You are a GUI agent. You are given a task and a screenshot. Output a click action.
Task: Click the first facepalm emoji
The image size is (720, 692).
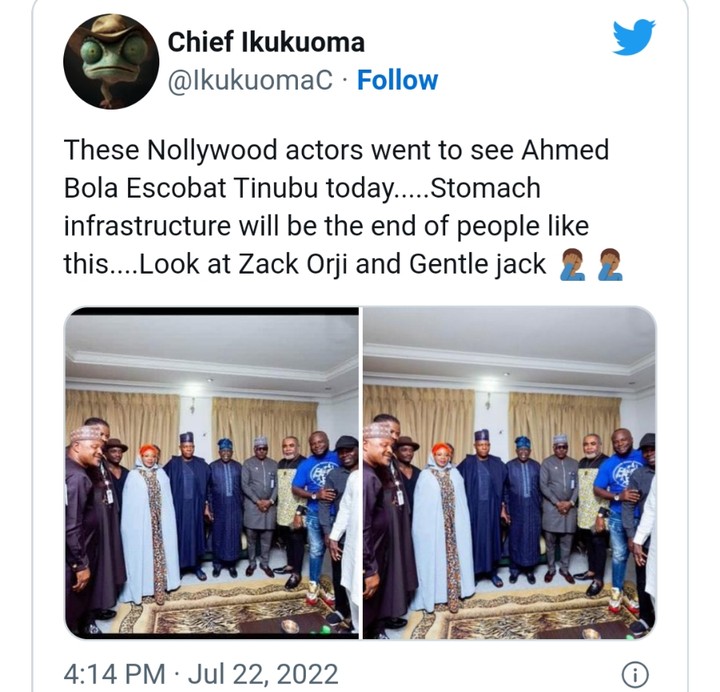point(573,264)
